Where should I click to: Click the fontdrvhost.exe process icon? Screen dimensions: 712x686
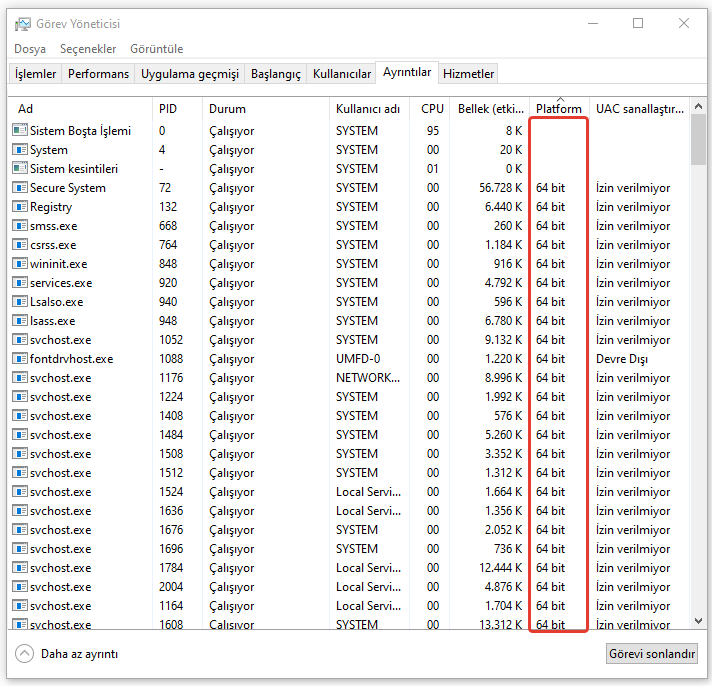coord(19,359)
